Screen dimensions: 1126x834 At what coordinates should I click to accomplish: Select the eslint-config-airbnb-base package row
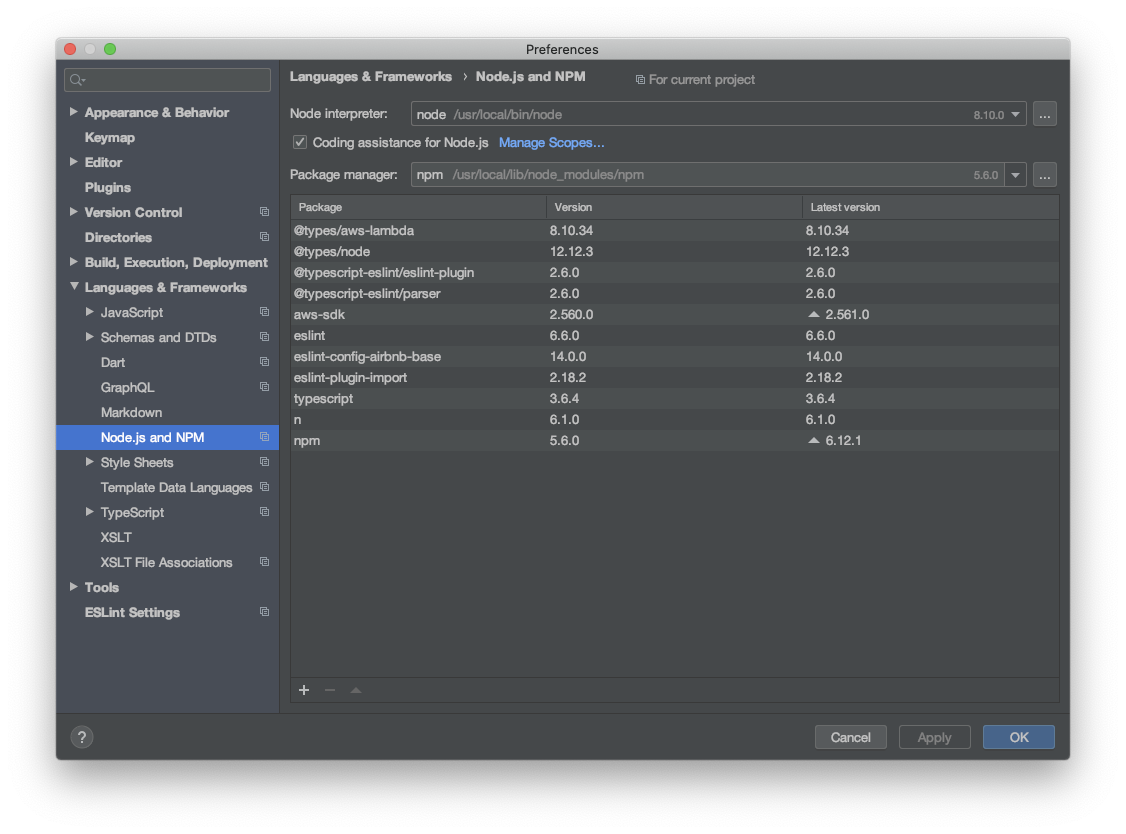point(674,356)
